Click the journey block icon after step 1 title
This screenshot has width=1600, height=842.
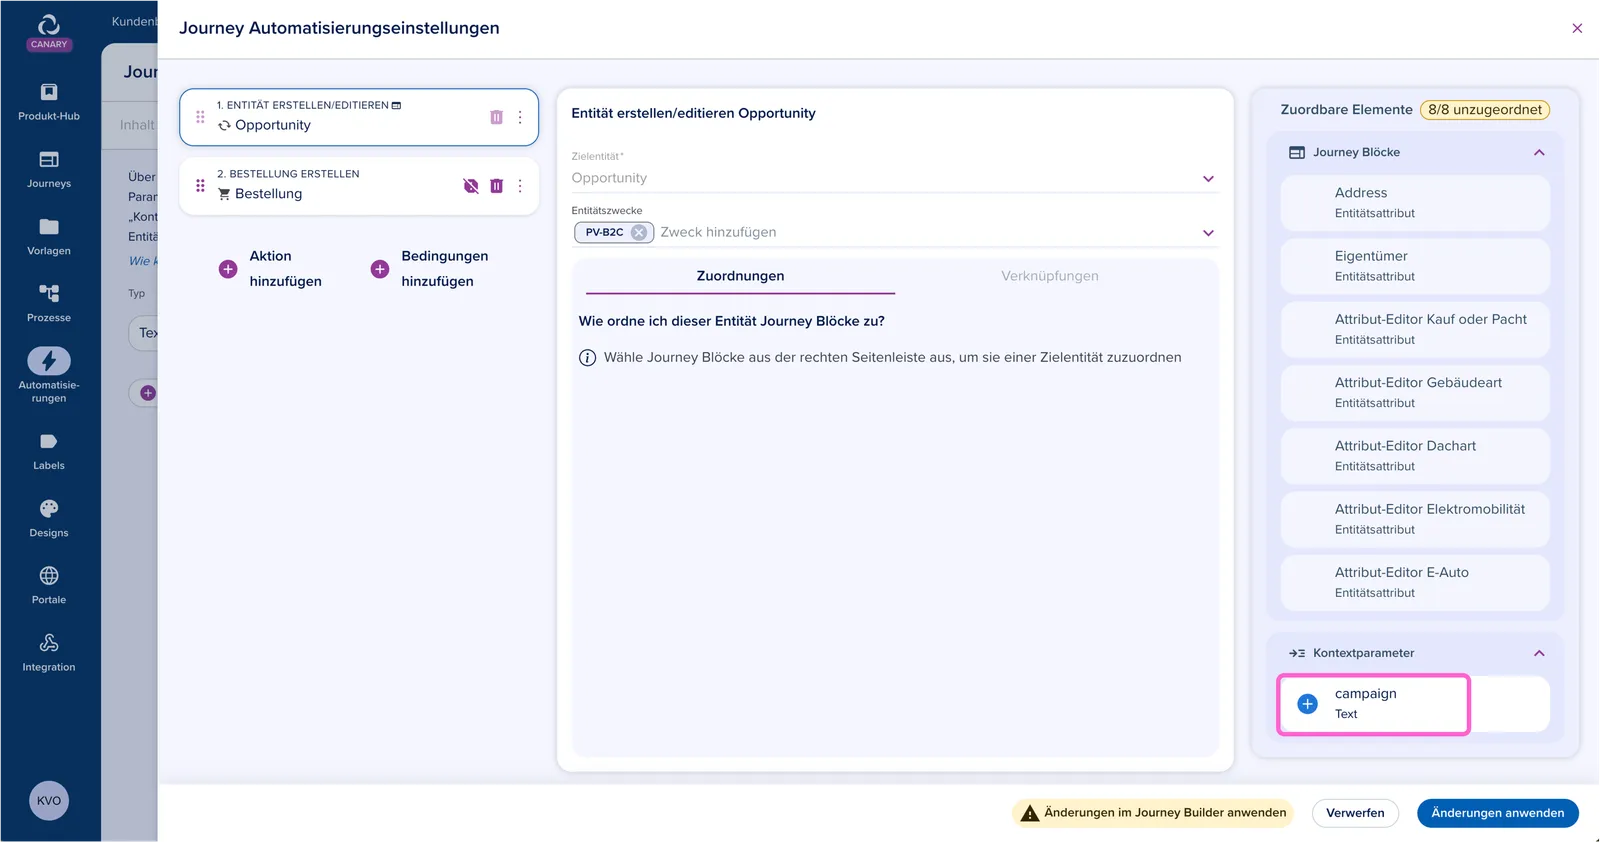[396, 105]
